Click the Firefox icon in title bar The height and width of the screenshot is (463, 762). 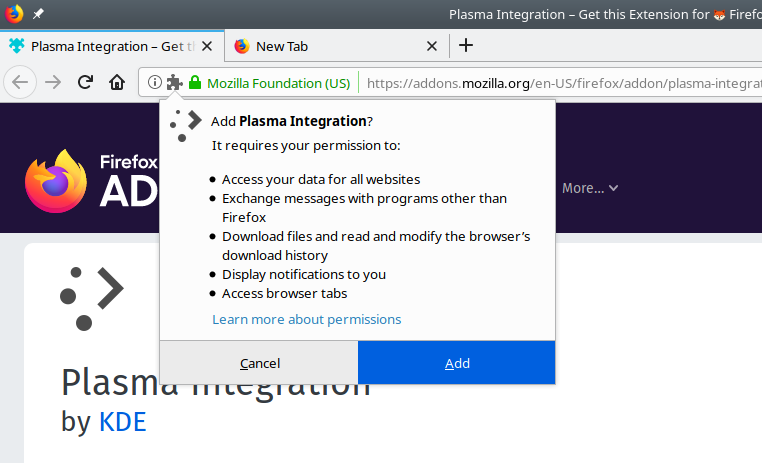point(14,14)
